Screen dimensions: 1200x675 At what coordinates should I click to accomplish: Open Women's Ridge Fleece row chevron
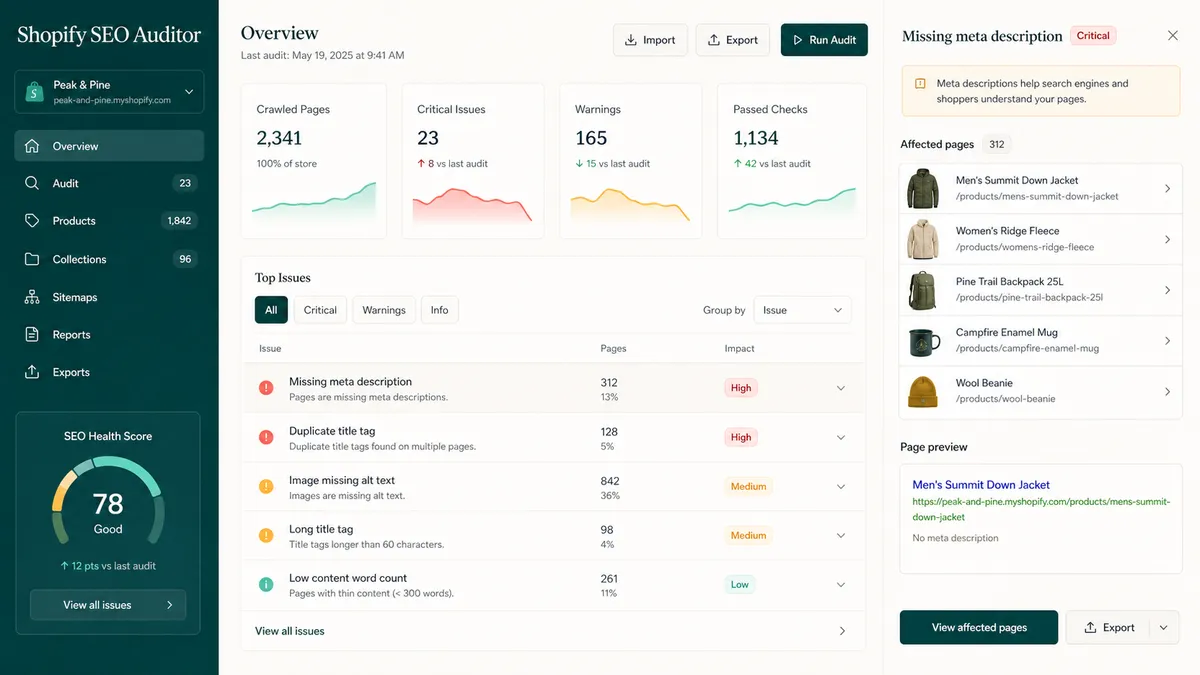[1167, 240]
